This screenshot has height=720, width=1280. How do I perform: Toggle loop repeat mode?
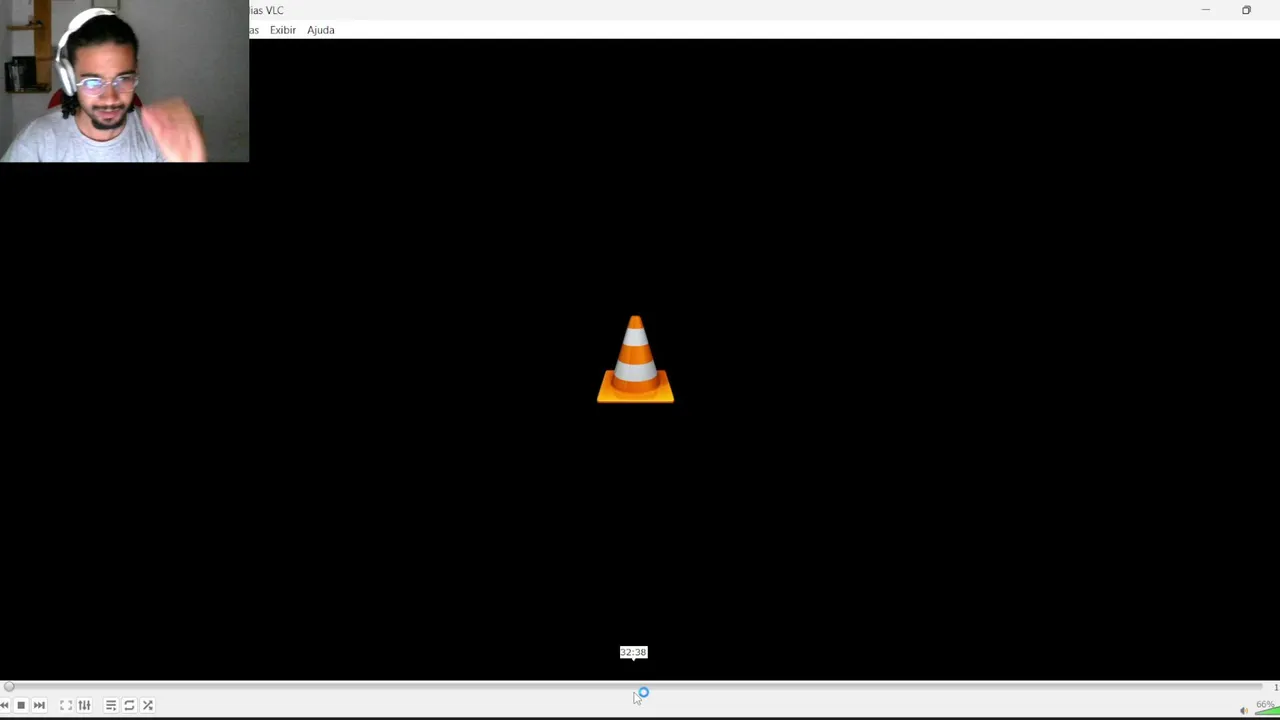[x=129, y=705]
